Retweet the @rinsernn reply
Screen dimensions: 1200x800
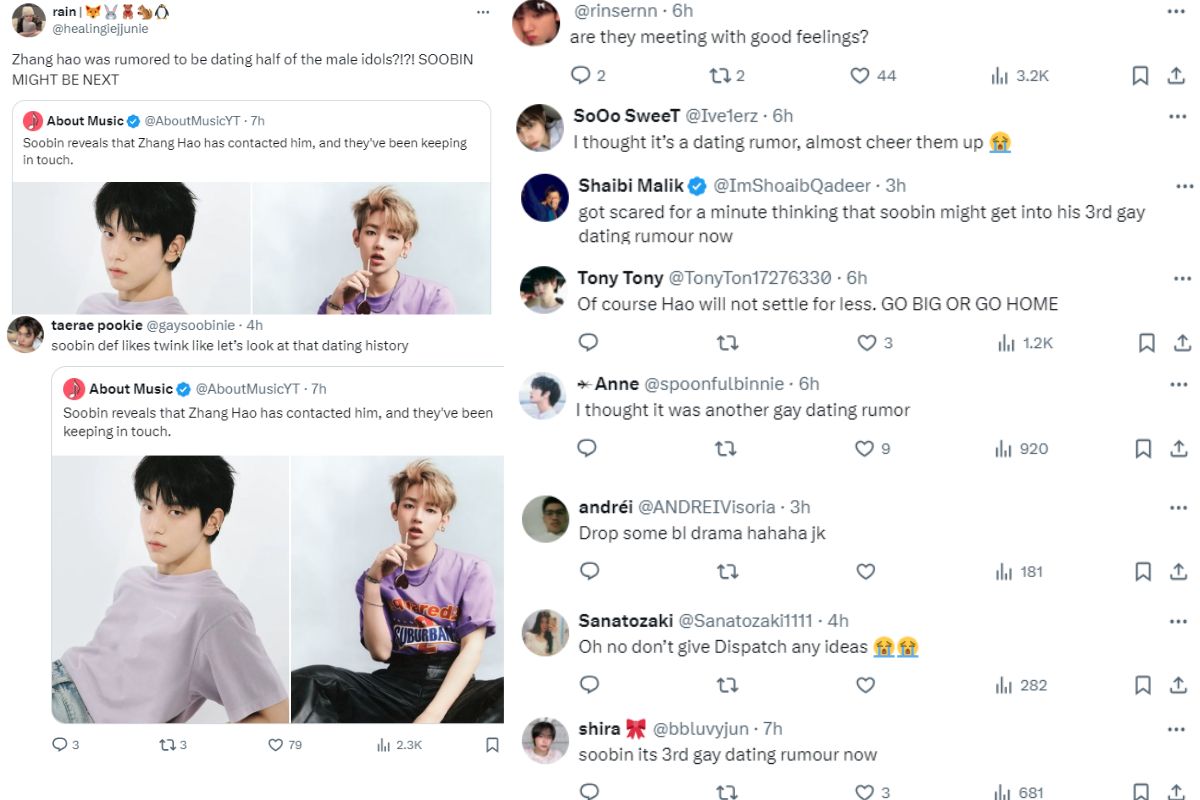pyautogui.click(x=719, y=75)
